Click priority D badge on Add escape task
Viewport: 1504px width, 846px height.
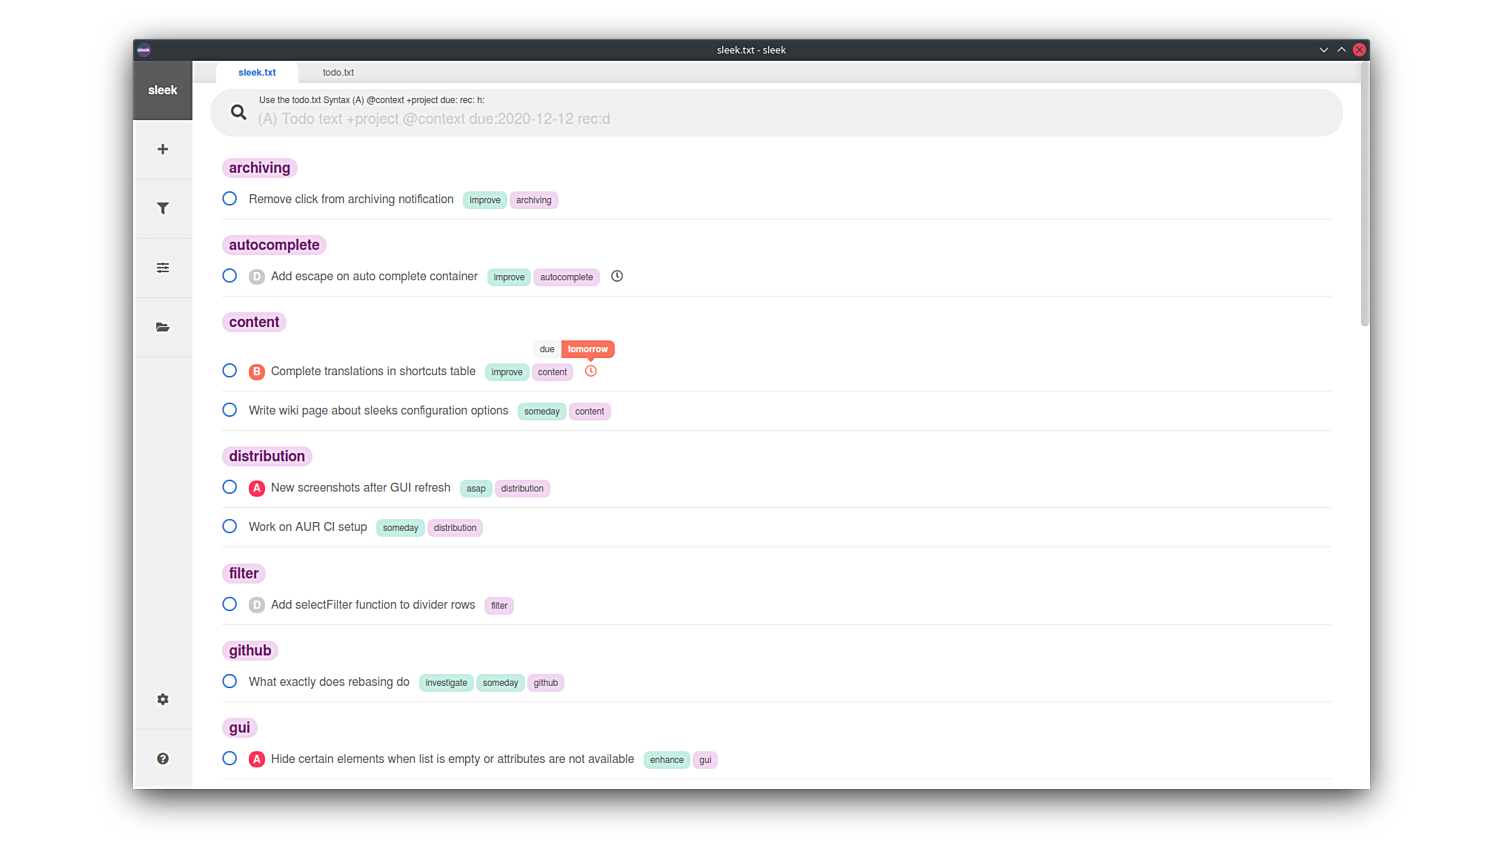[257, 277]
